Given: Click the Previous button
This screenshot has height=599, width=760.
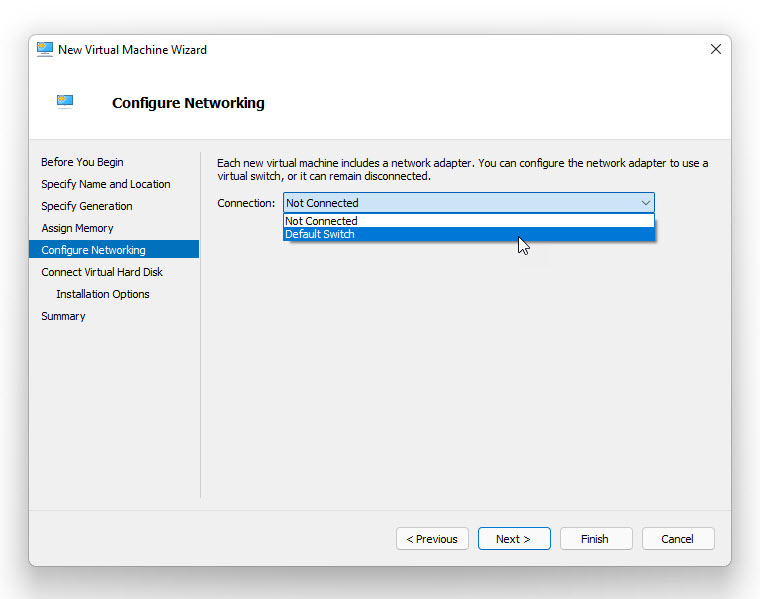Looking at the screenshot, I should pyautogui.click(x=432, y=539).
